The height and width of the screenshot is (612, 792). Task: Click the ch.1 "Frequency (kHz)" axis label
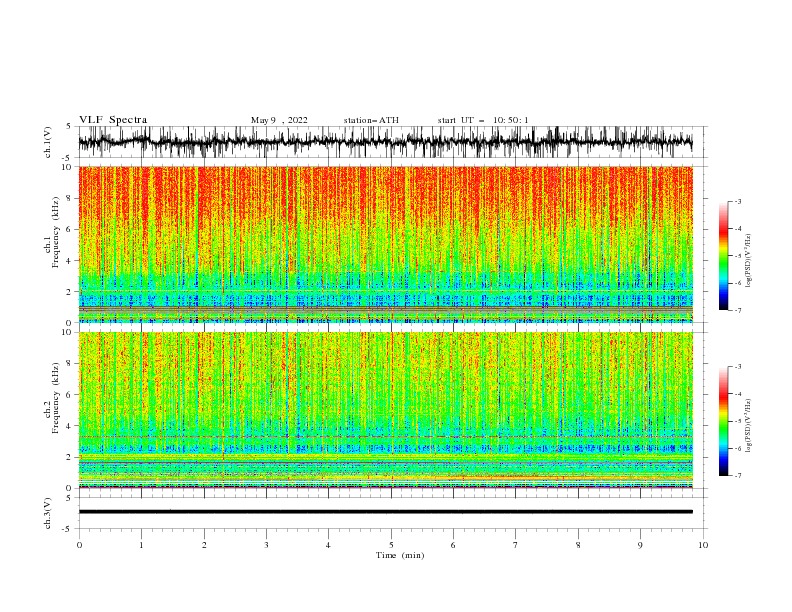pyautogui.click(x=55, y=231)
